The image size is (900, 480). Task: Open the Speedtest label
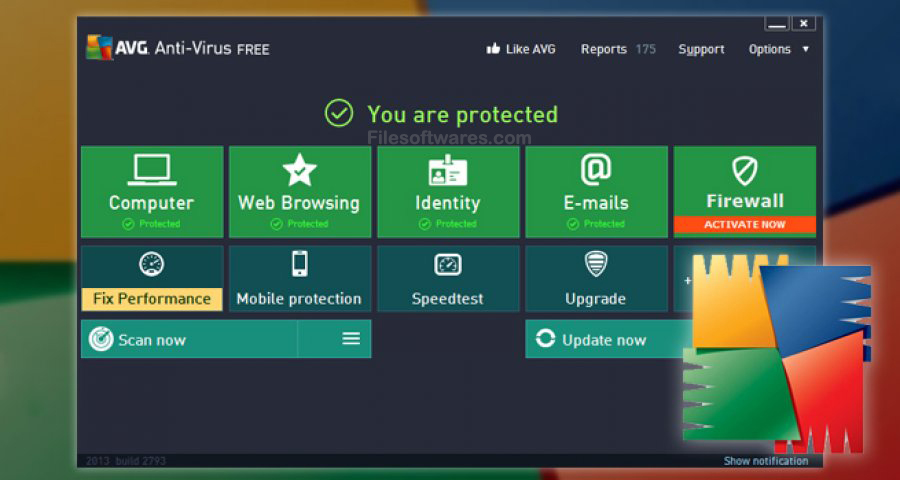point(448,299)
